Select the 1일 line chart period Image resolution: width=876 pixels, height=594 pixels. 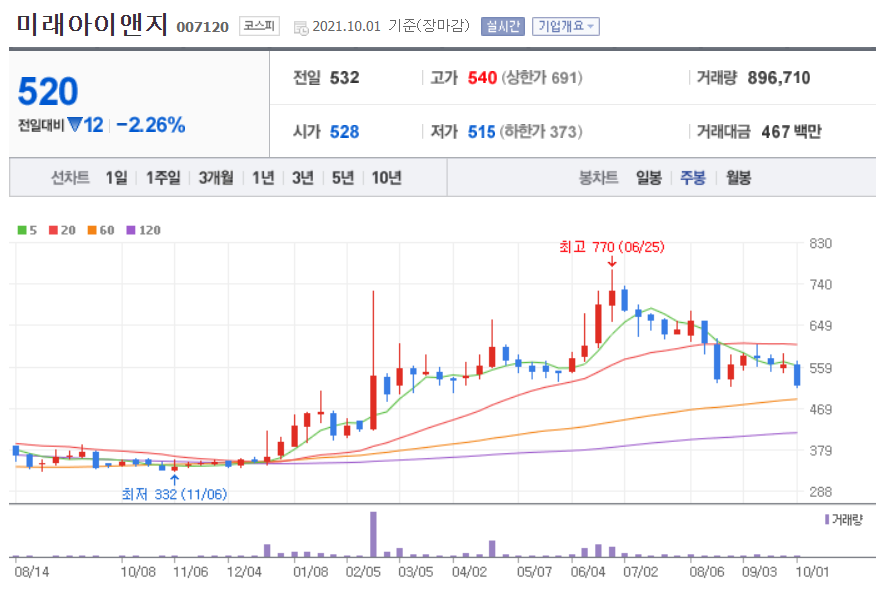click(116, 178)
